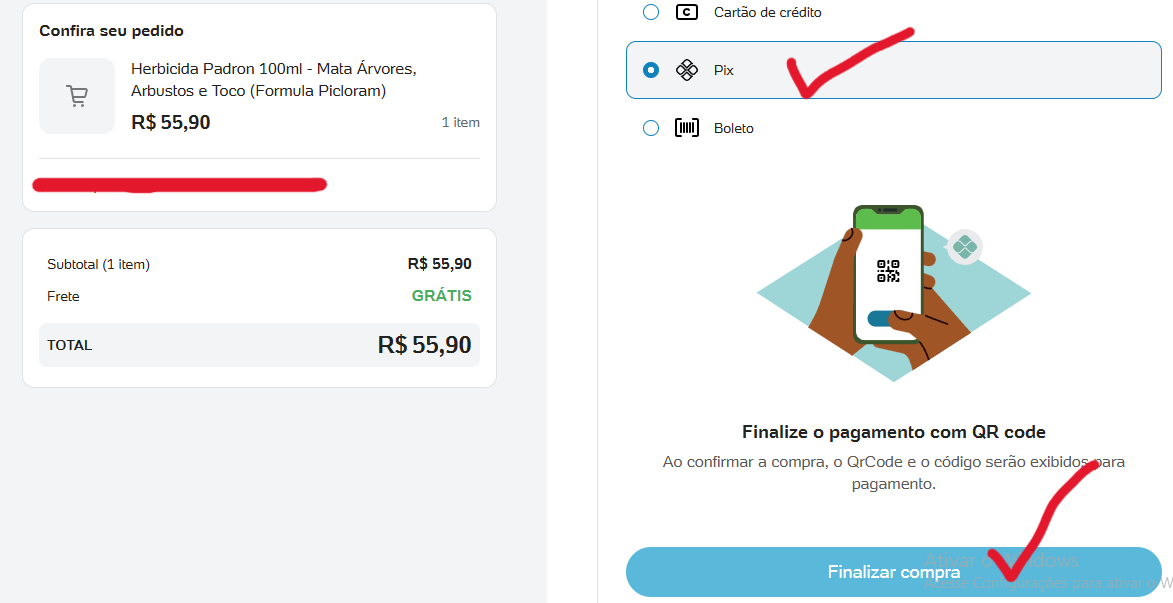
Task: Select the Pix radio button
Action: [651, 70]
